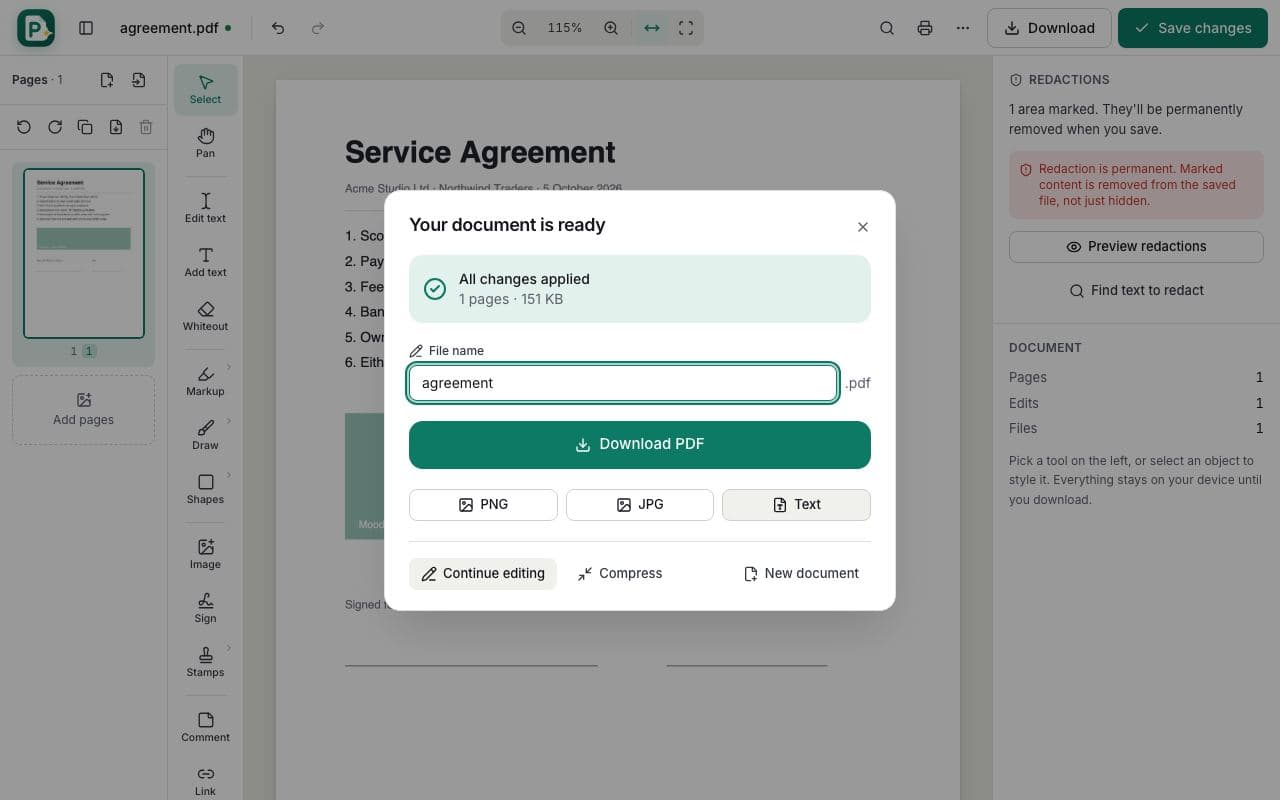Export as PNG
This screenshot has width=1280, height=800.
(x=483, y=505)
